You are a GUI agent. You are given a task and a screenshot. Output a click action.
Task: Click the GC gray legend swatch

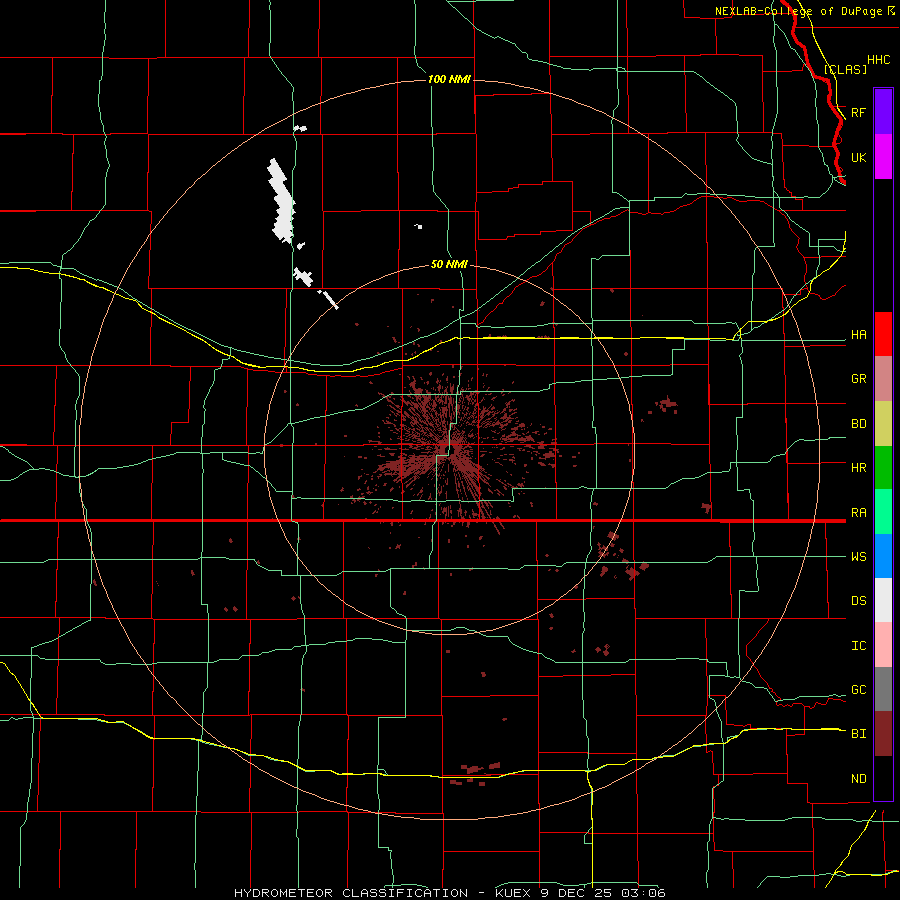click(883, 689)
